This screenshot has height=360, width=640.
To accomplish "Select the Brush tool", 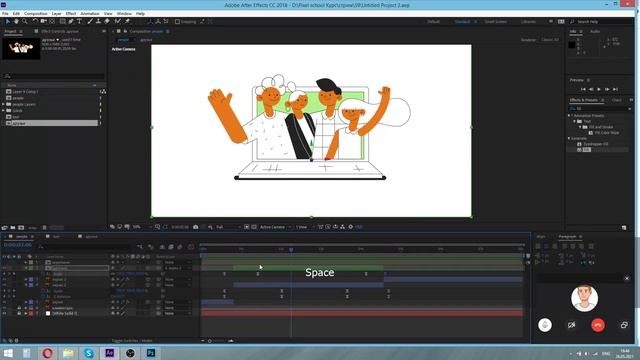I will [90, 21].
